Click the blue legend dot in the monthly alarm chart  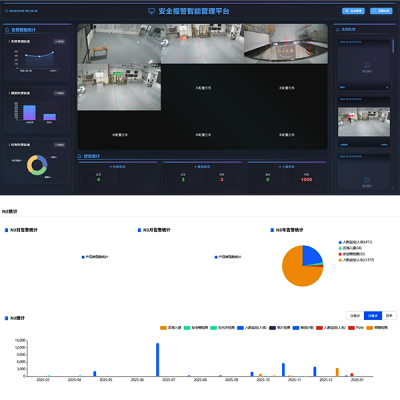216,257
